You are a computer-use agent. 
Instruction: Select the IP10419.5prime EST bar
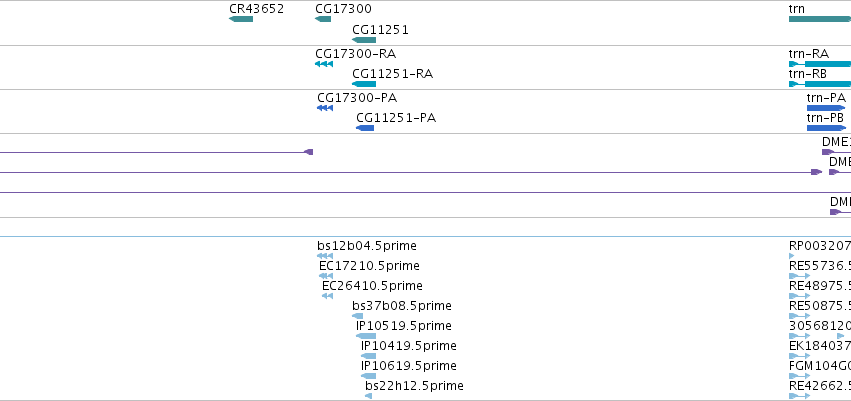click(x=369, y=356)
